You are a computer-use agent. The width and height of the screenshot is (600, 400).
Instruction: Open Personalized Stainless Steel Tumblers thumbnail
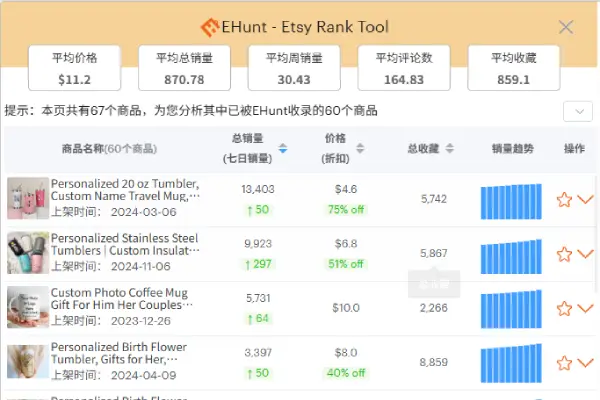click(28, 253)
